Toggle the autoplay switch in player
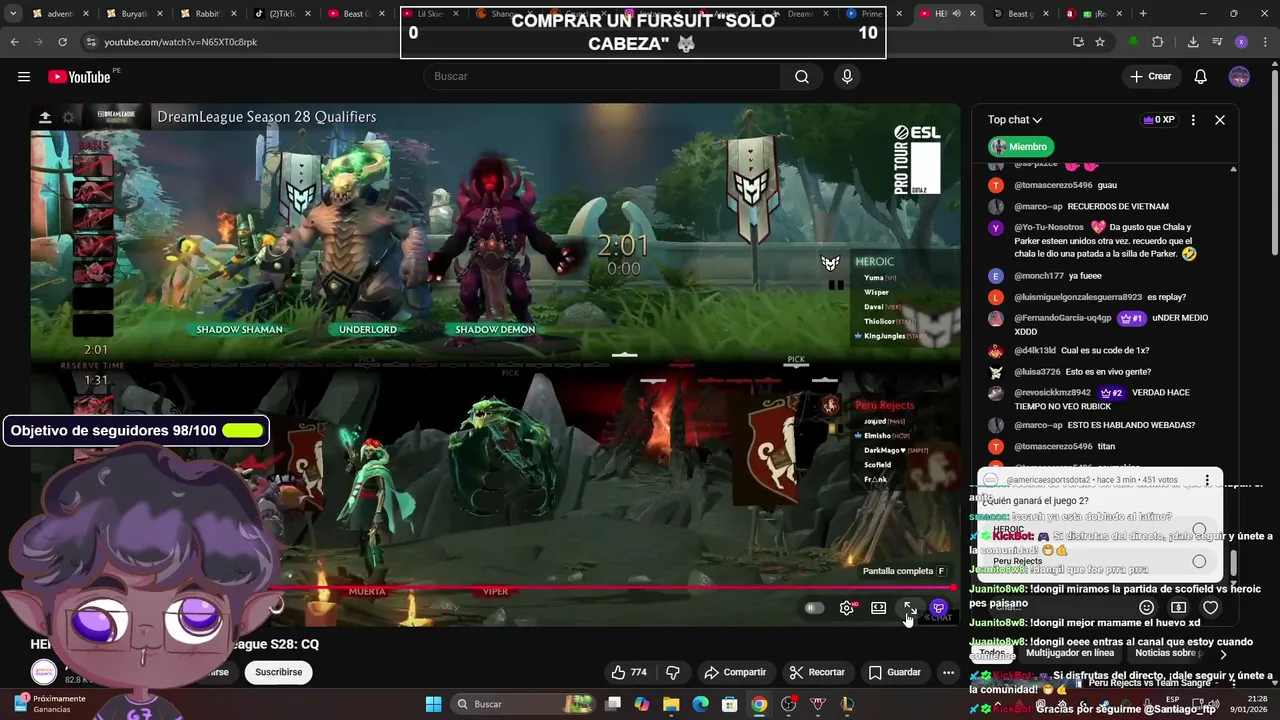 tap(815, 608)
